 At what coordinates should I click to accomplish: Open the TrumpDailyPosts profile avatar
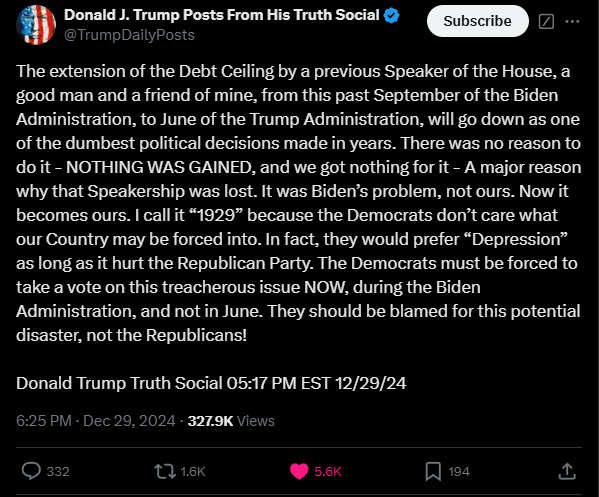coord(36,25)
